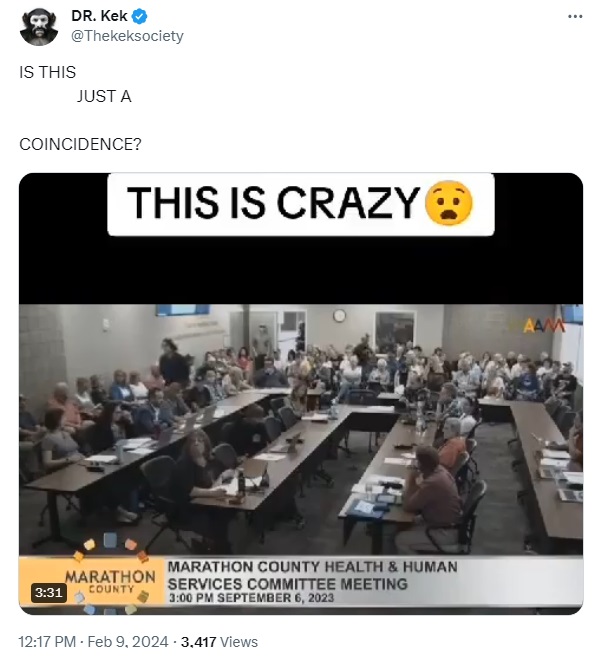Image resolution: width=604 pixels, height=662 pixels.
Task: Click the COINCIDENCE? tweet text
Action: (80, 144)
